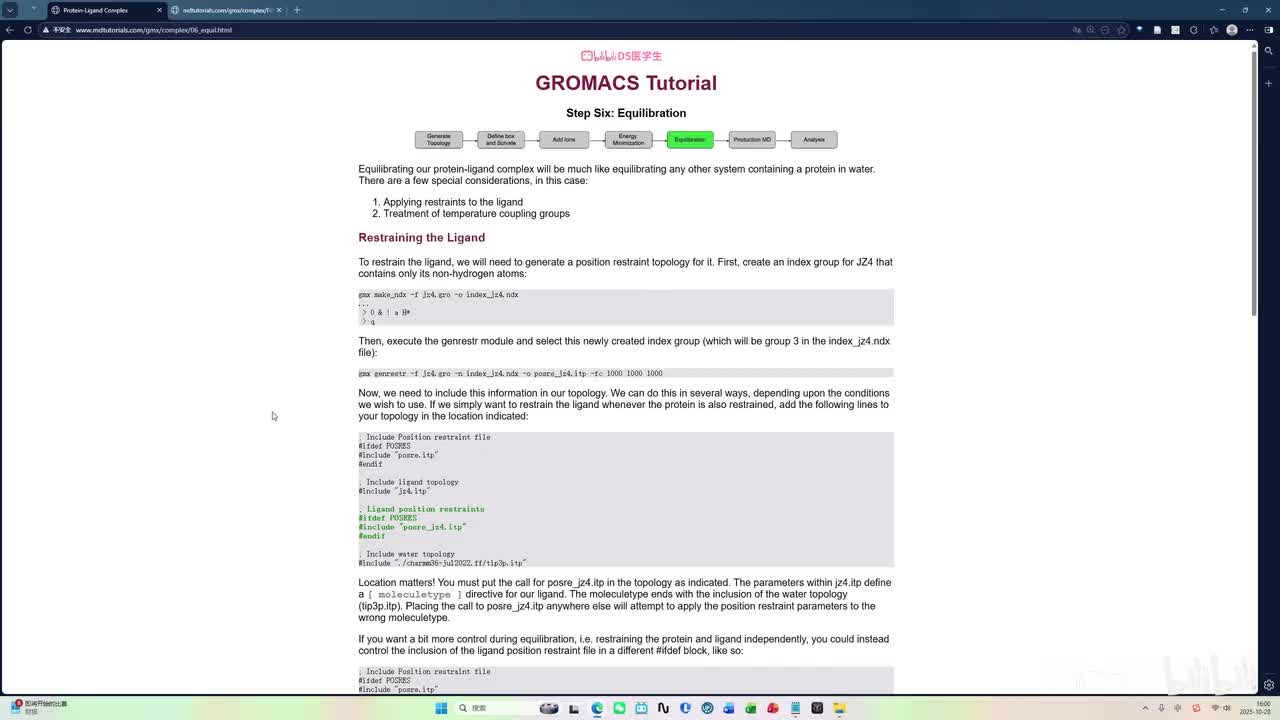Click the 'moleculetype' directive text

click(415, 595)
